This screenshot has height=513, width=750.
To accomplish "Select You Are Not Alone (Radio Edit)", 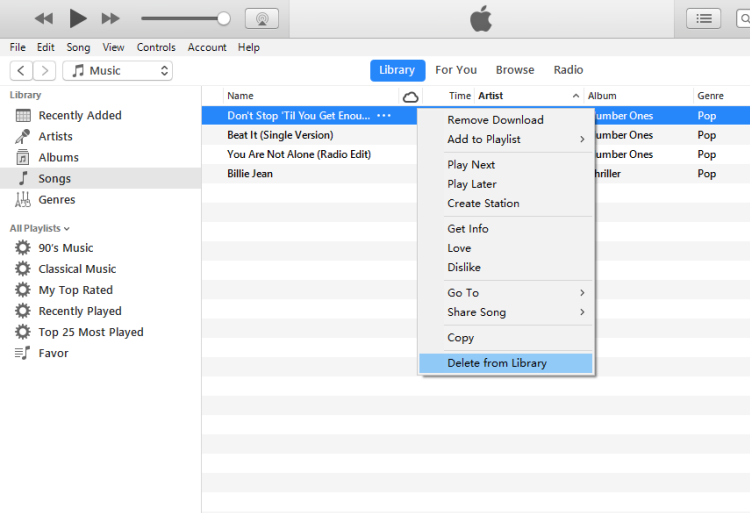I will (299, 154).
